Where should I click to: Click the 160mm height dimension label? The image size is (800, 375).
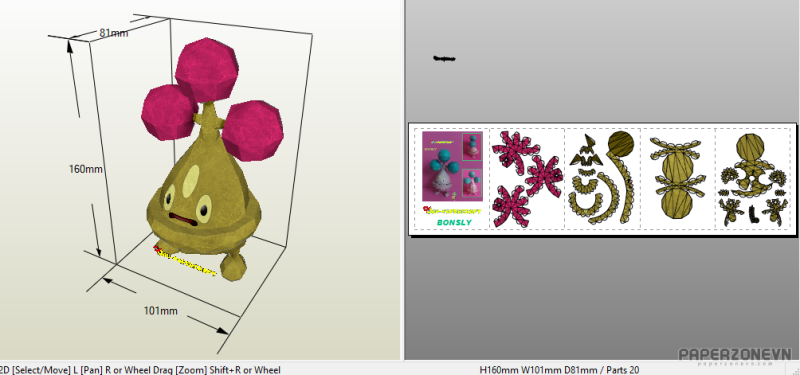click(x=86, y=169)
